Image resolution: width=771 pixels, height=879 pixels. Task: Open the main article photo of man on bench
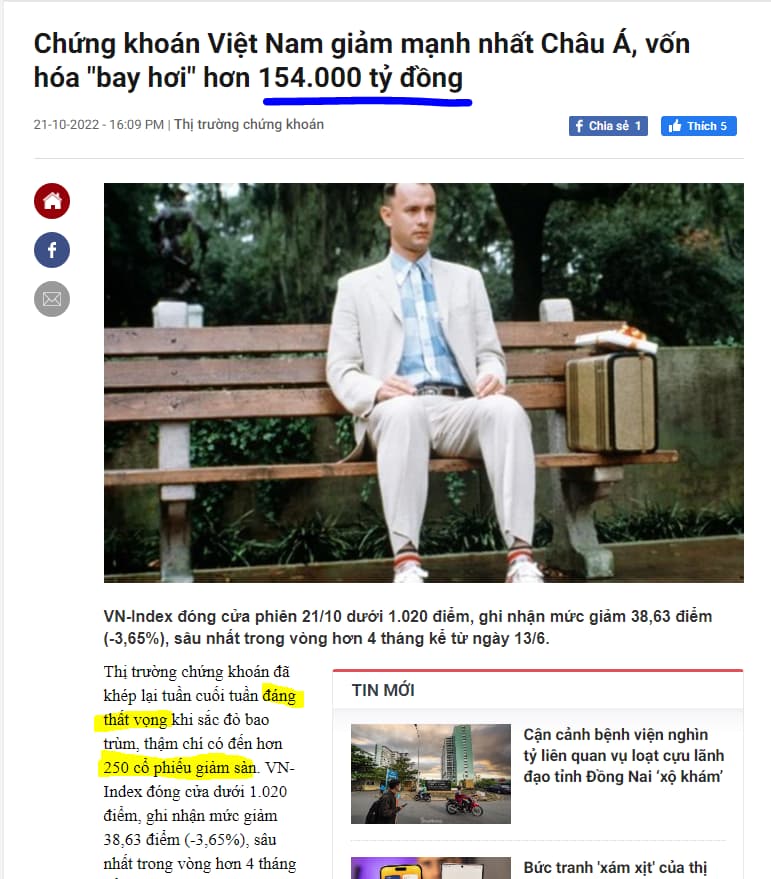click(x=424, y=383)
